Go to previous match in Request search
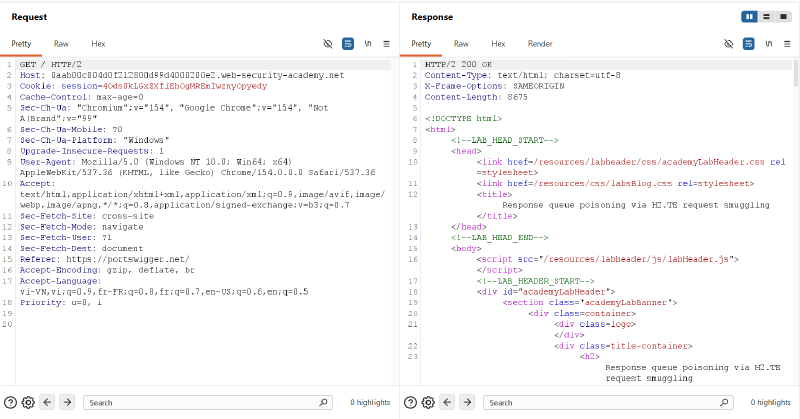Screen dimensions: 800x419 (47, 402)
